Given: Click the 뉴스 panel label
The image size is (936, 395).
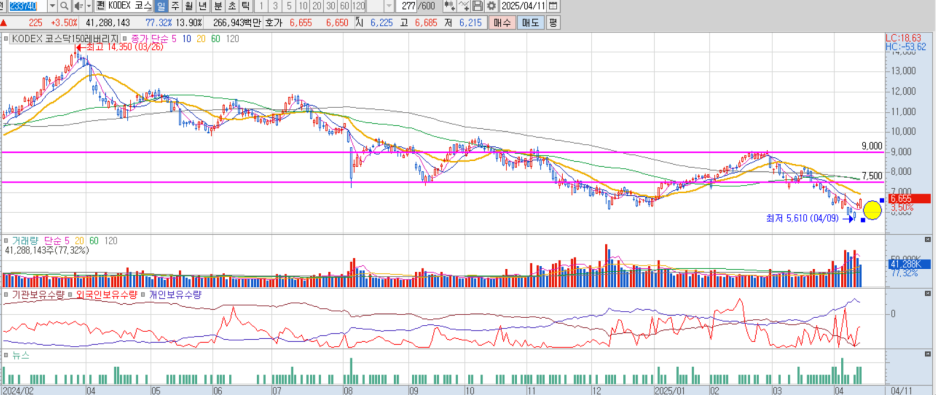Looking at the screenshot, I should coord(20,355).
